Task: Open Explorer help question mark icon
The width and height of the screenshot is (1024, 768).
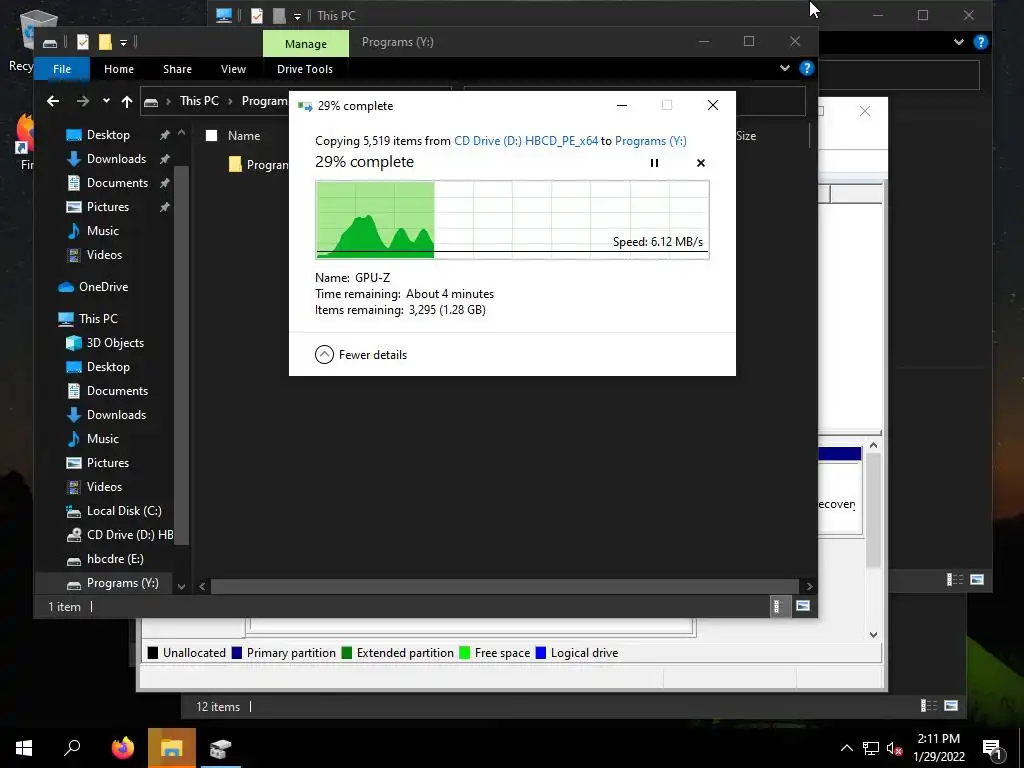Action: pyautogui.click(x=807, y=68)
